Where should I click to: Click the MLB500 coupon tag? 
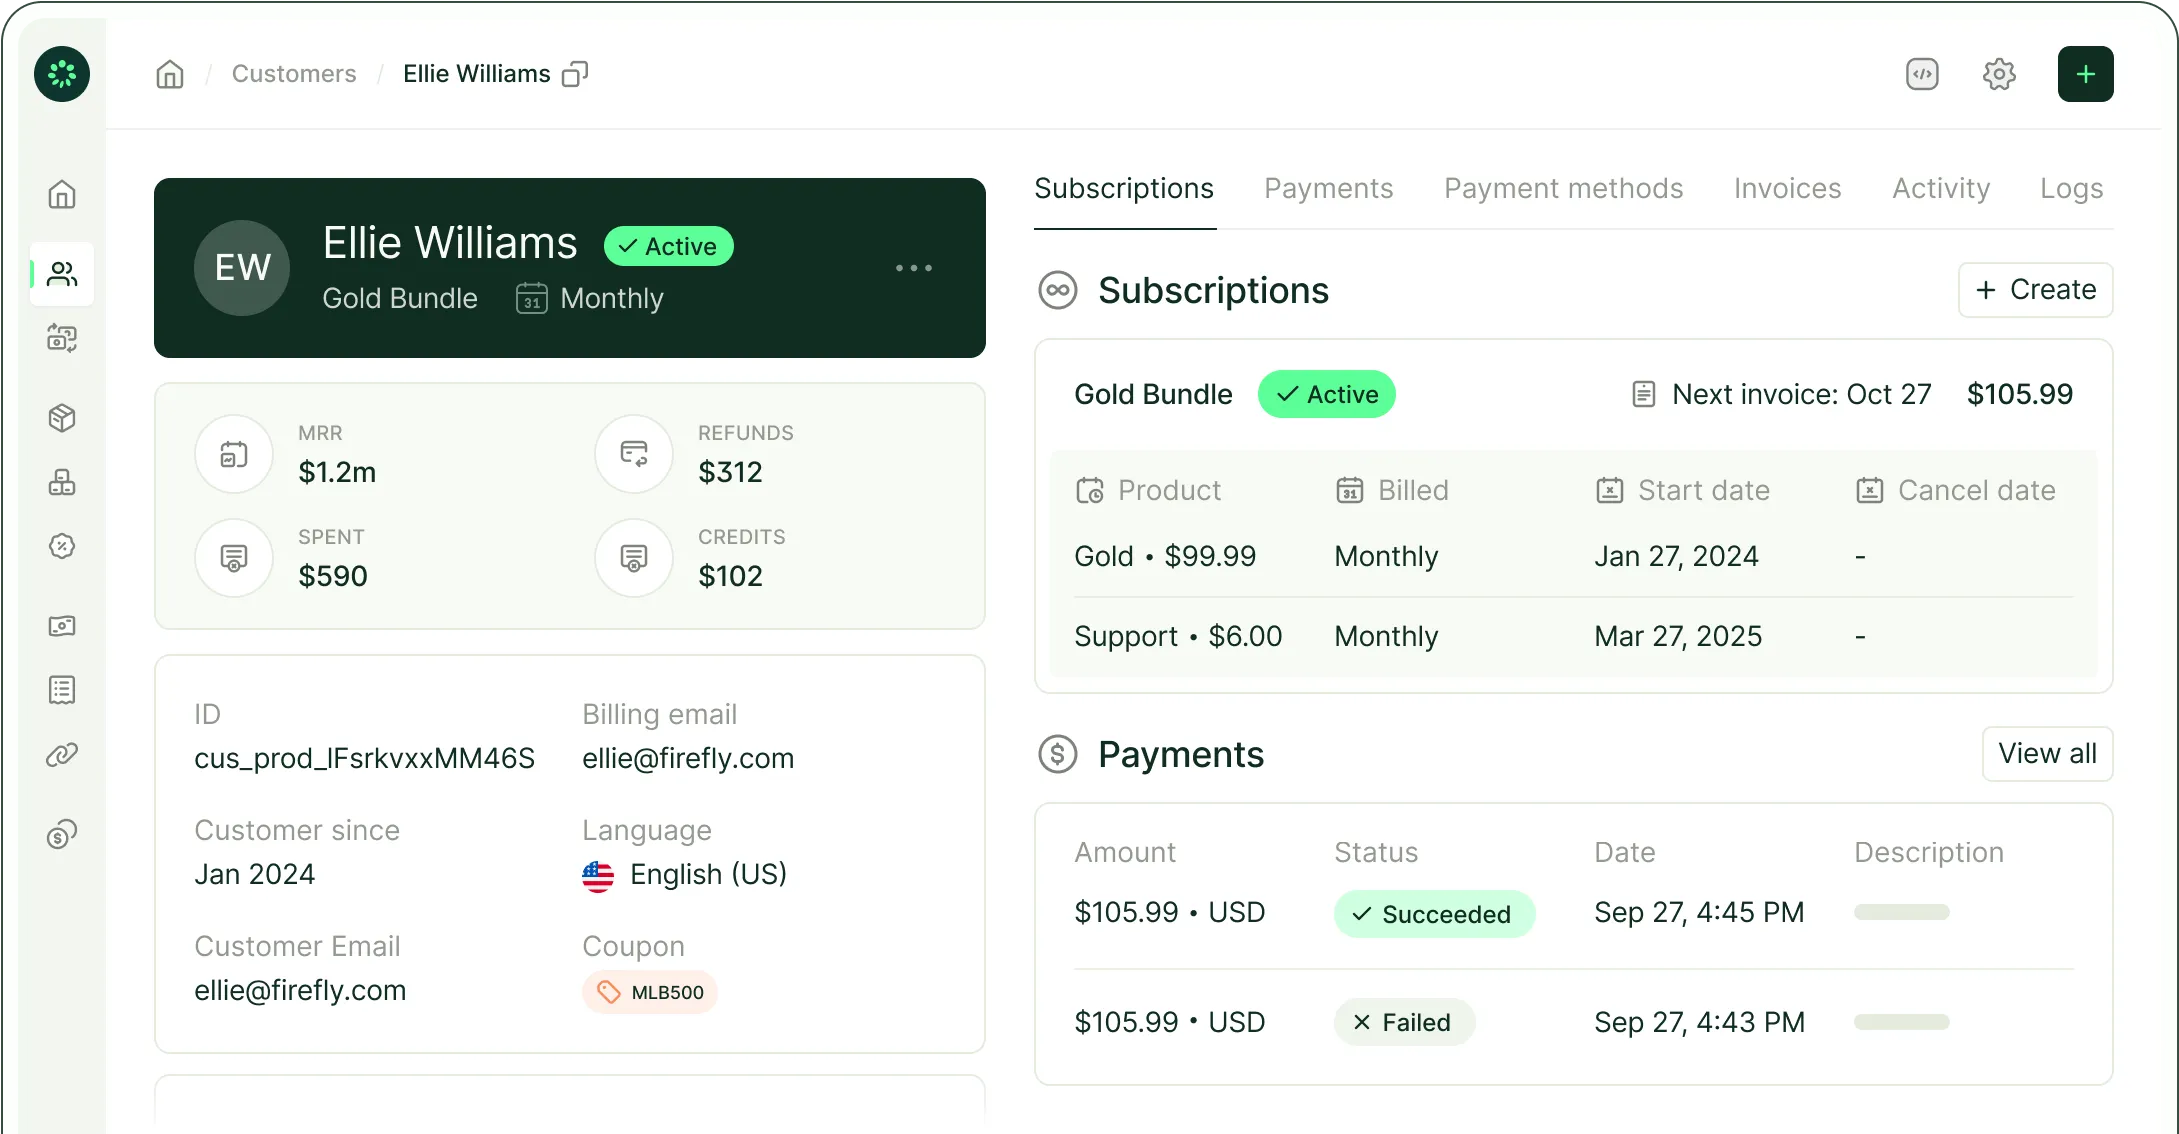coord(649,992)
